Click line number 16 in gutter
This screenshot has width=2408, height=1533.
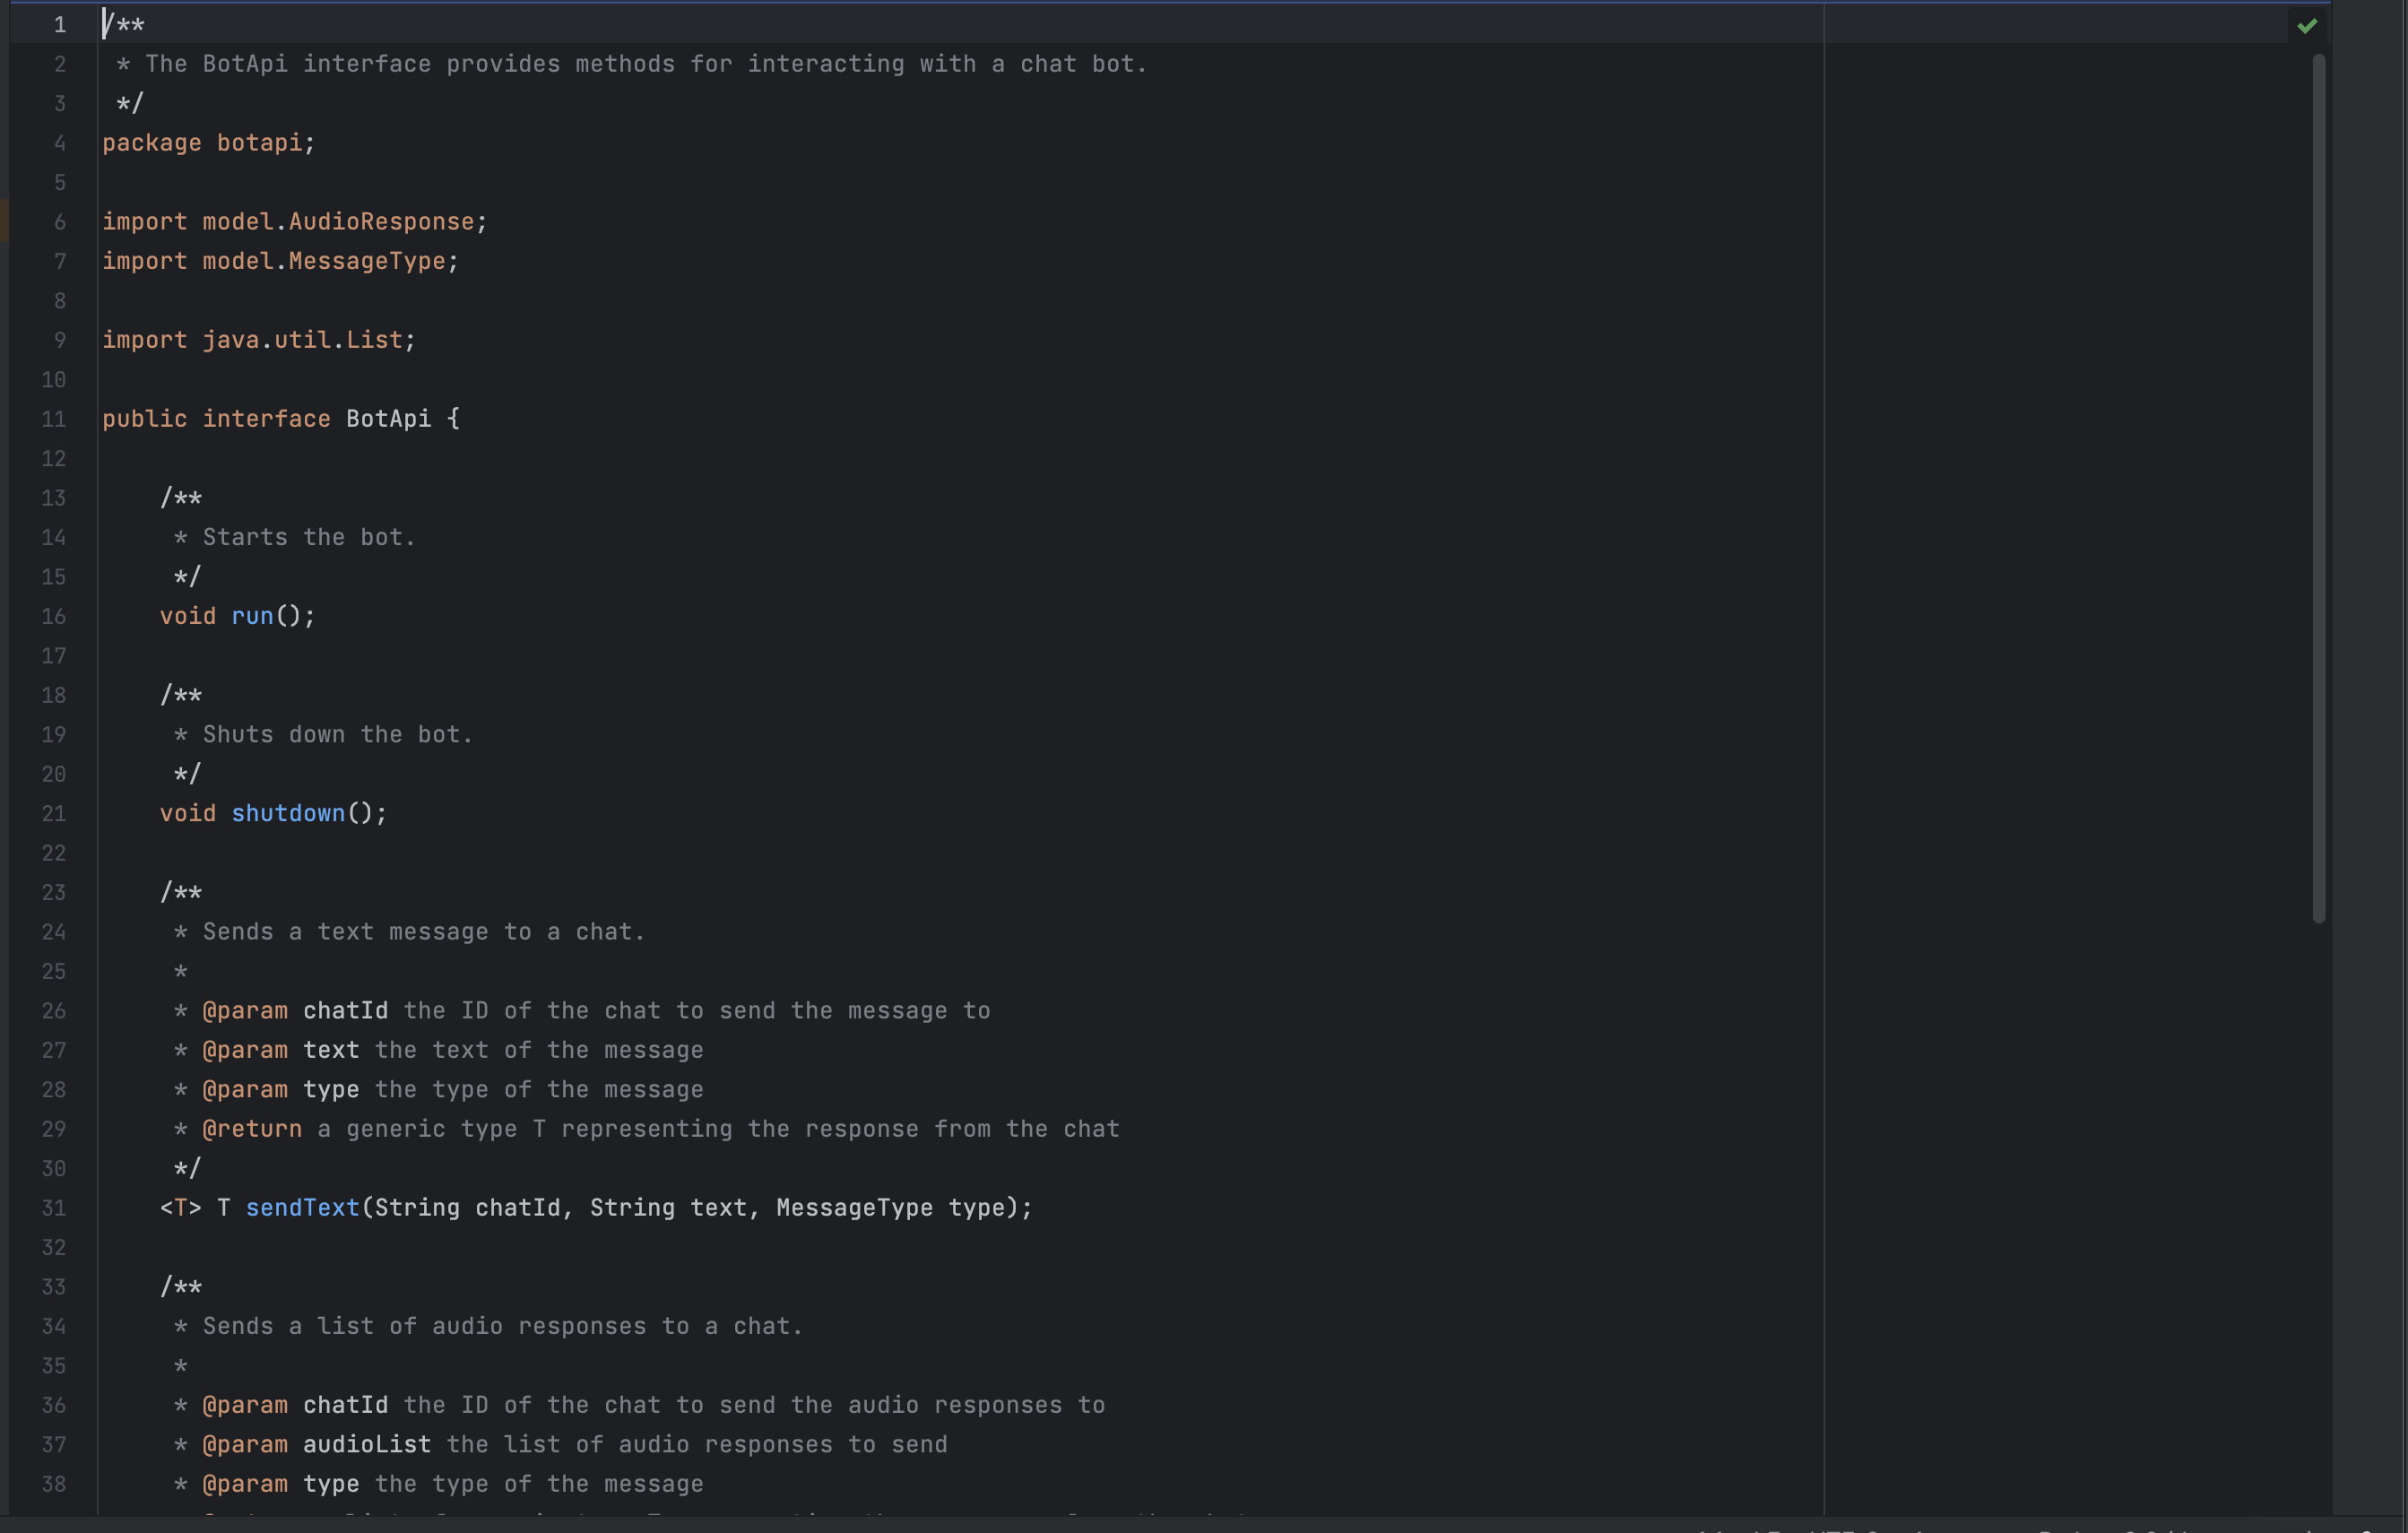54,616
